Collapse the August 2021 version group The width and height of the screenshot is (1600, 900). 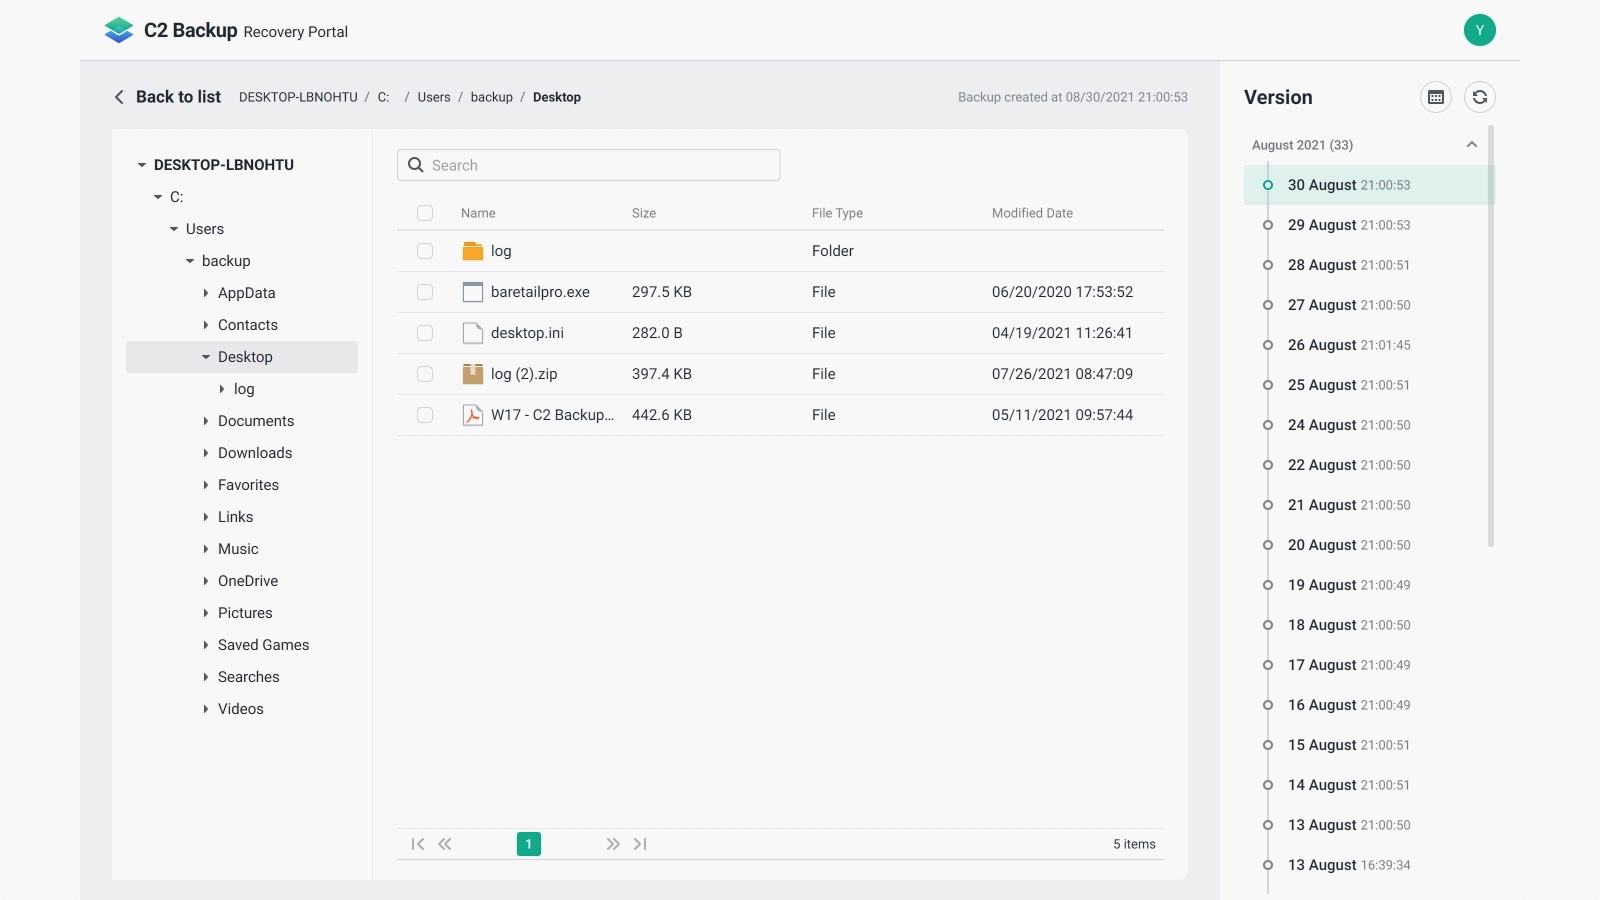tap(1471, 145)
